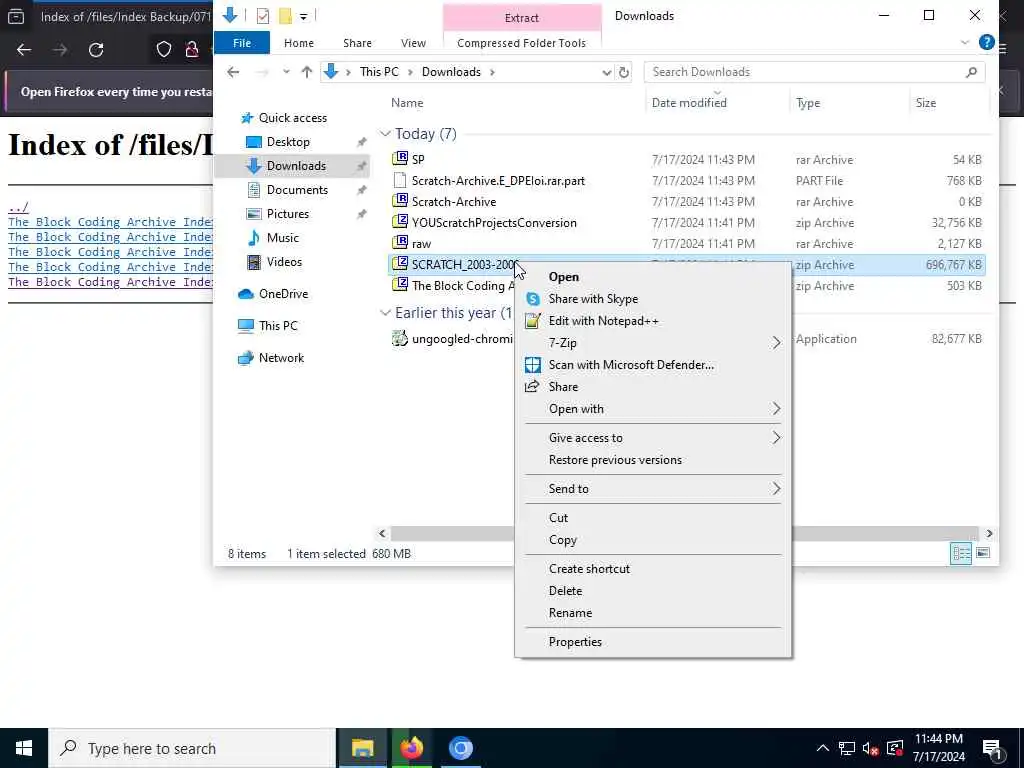The height and width of the screenshot is (768, 1024).
Task: Click the Microsoft Defender shield icon
Action: coord(533,364)
